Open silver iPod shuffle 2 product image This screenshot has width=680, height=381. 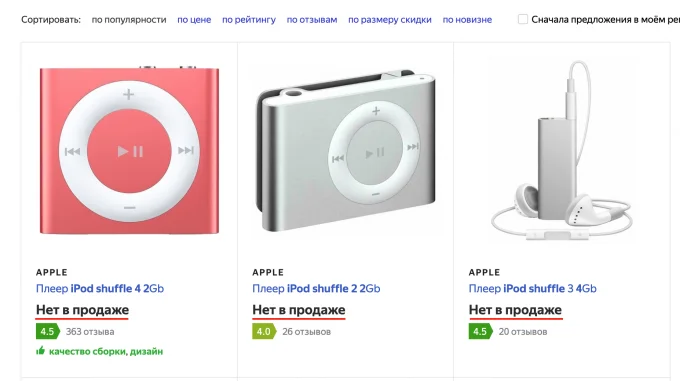pos(345,150)
